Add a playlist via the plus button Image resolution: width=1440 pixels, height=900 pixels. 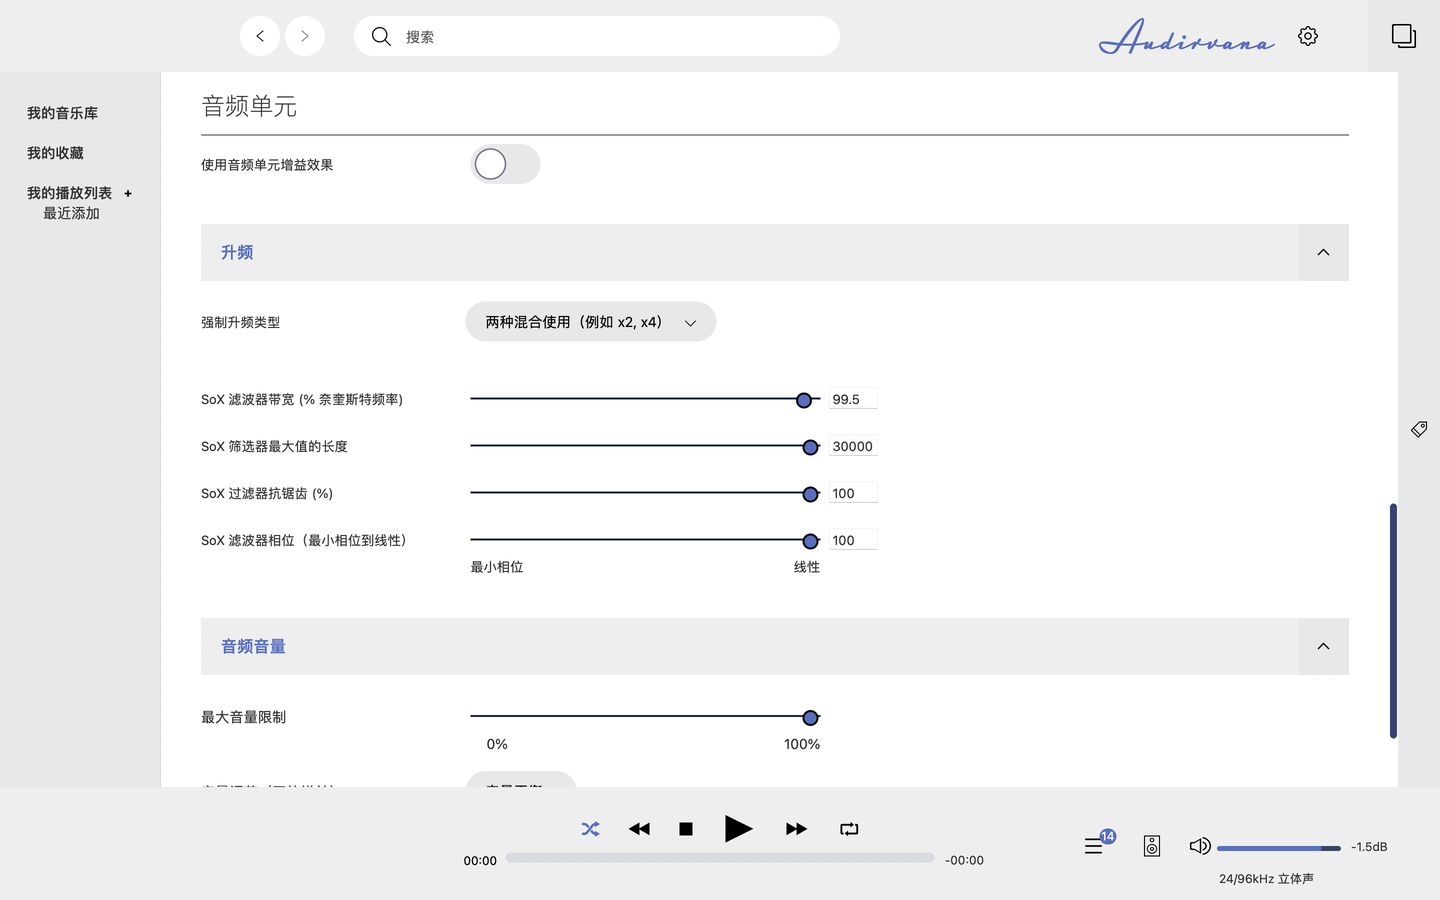127,192
